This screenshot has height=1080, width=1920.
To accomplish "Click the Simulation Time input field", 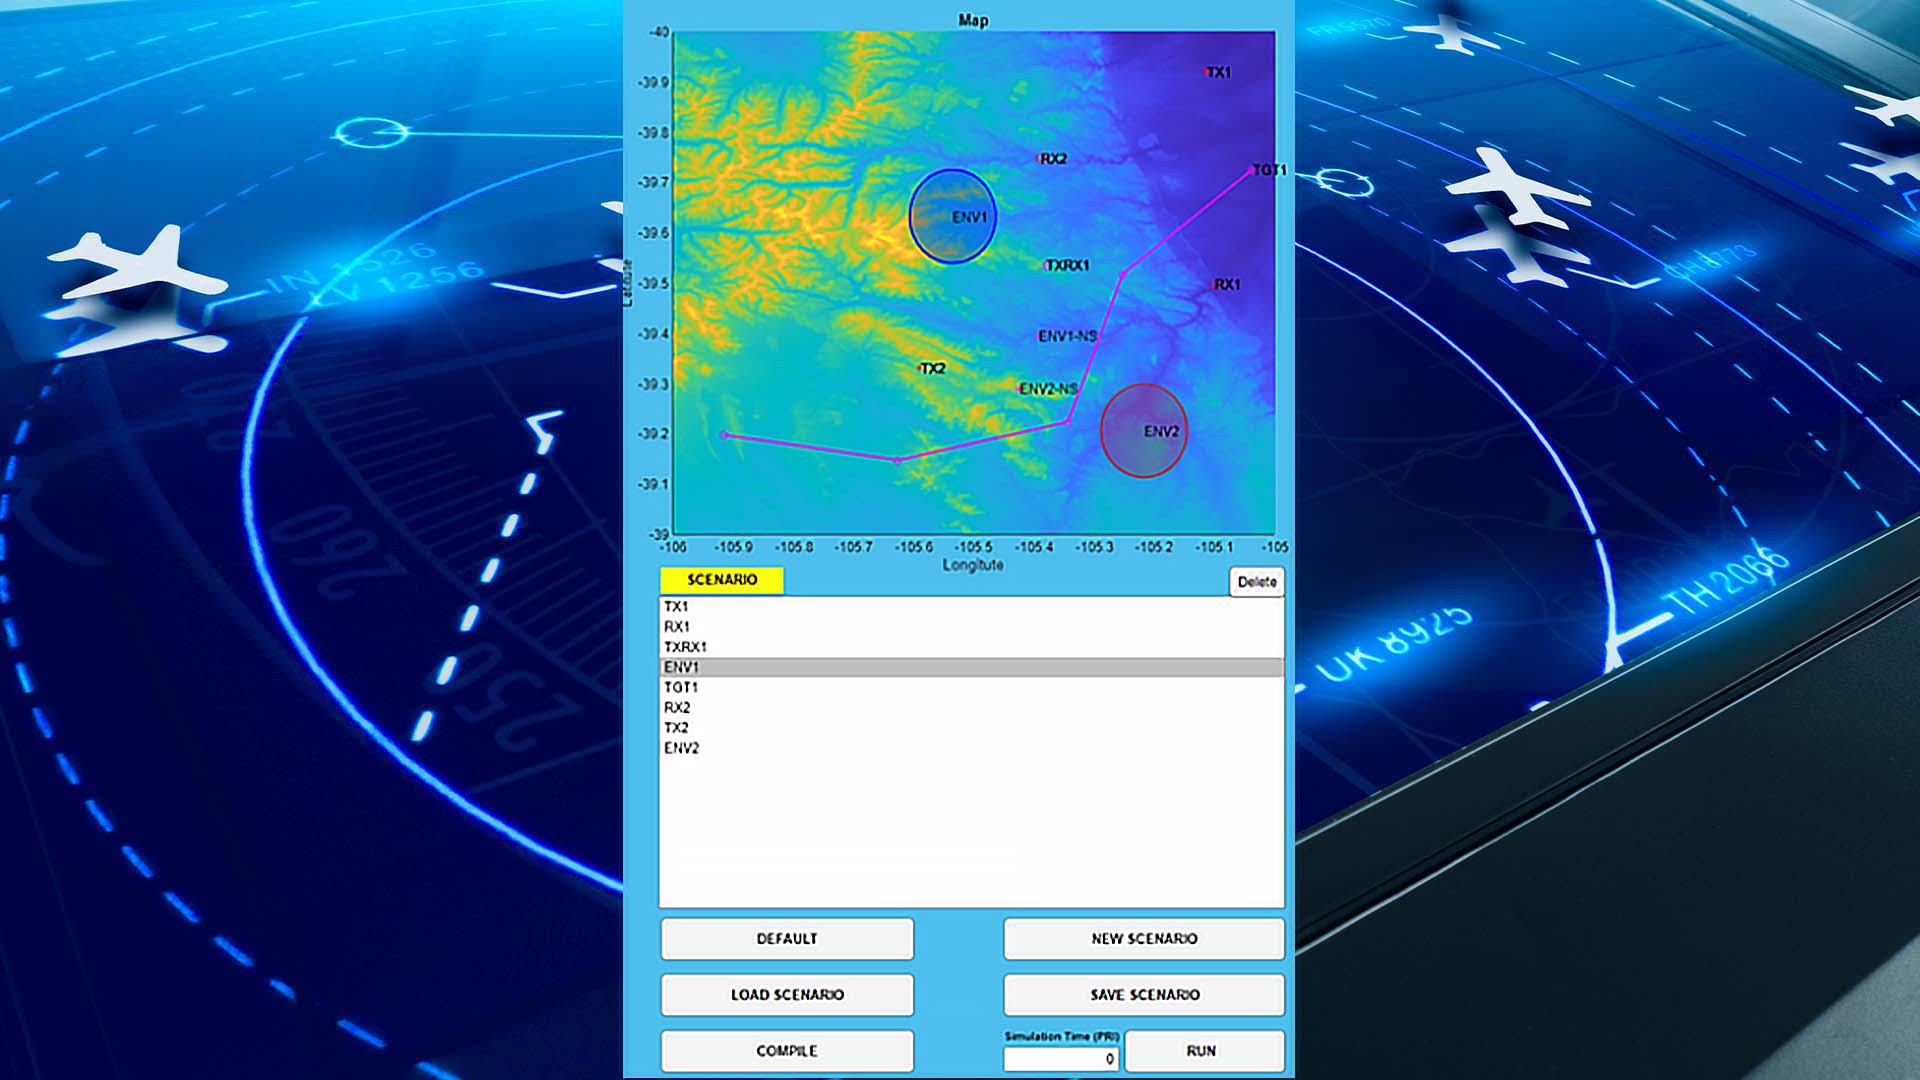I will 1062,1058.
